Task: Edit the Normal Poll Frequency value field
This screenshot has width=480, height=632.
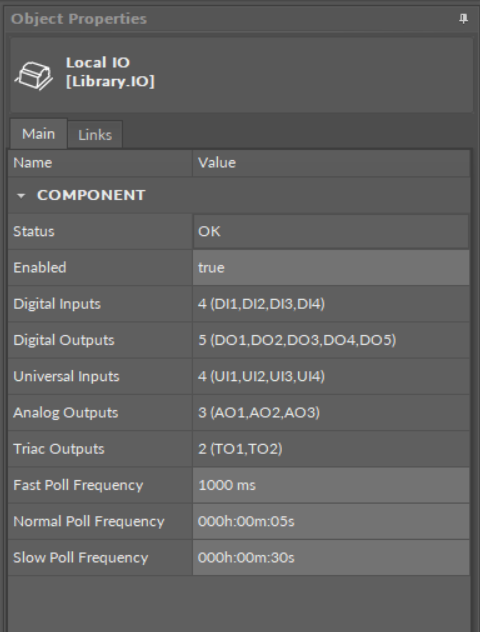Action: 331,522
